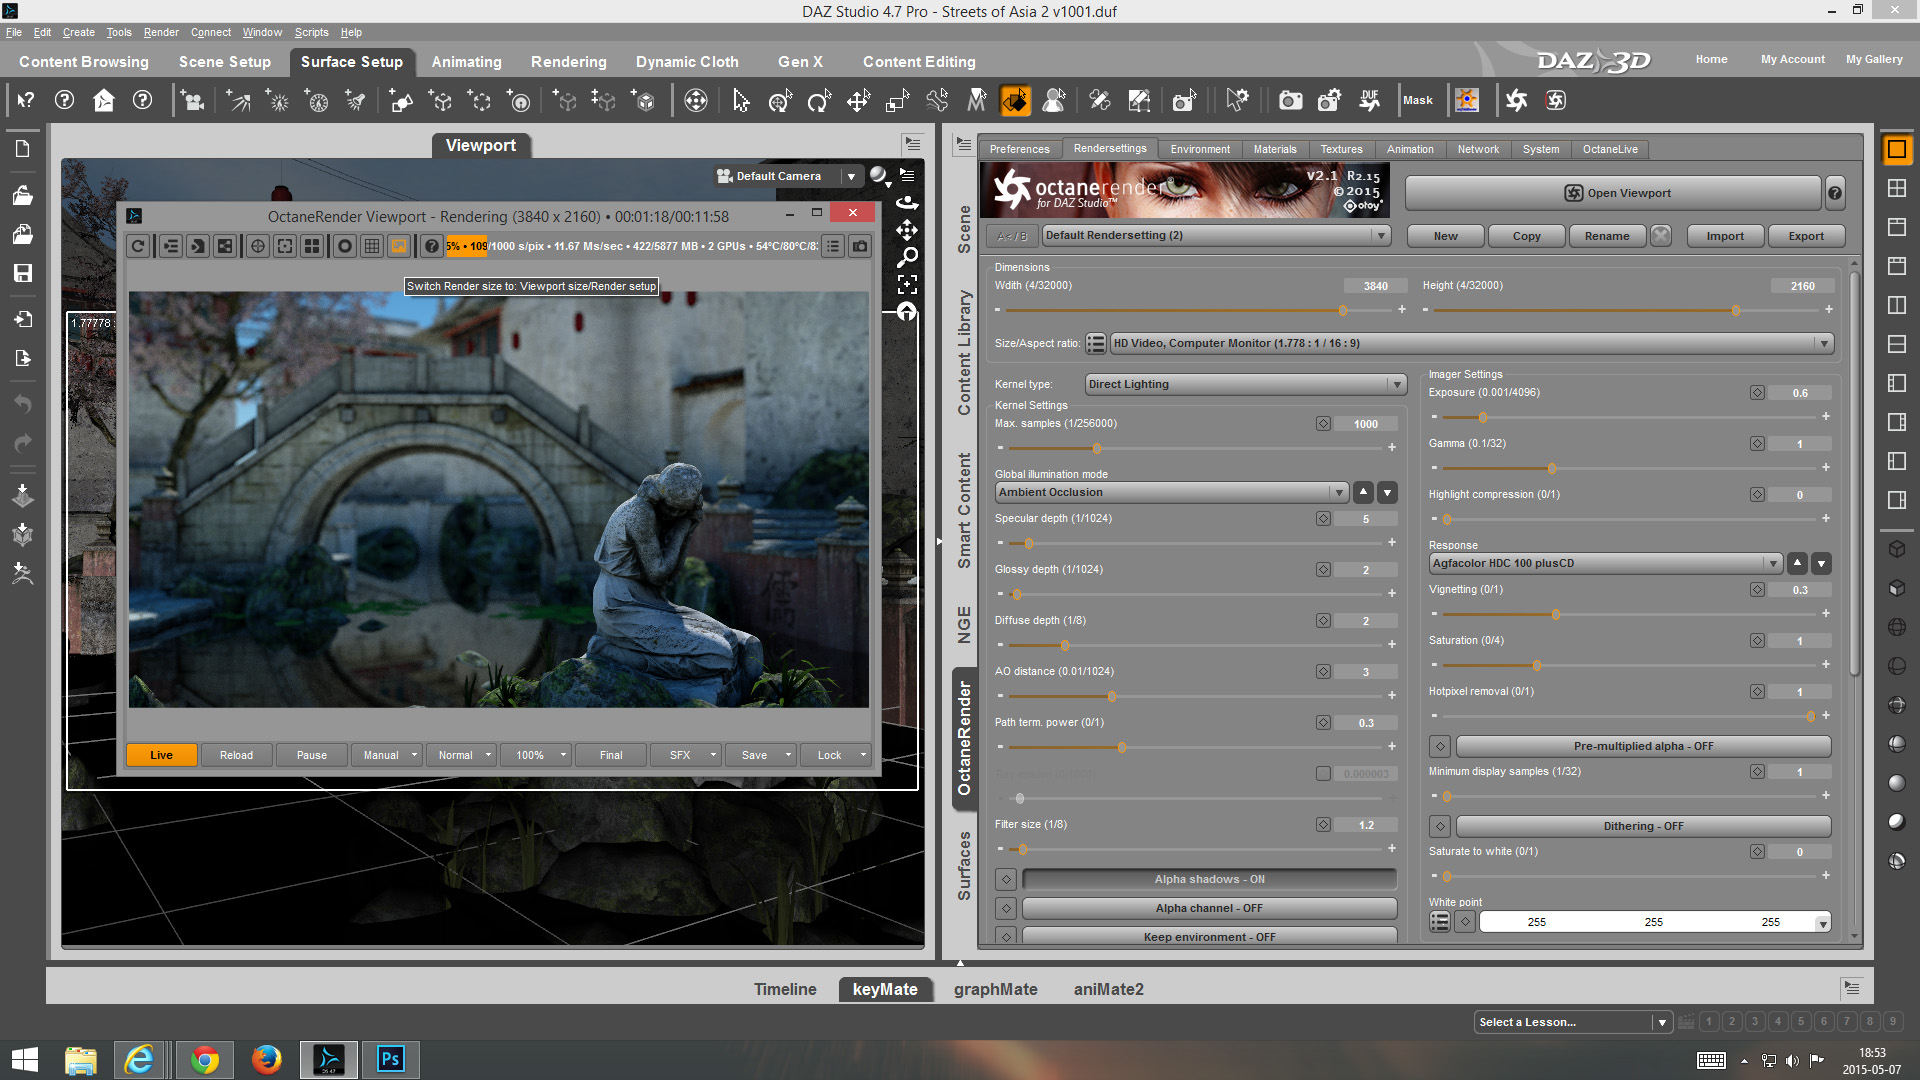
Task: Click snapshot camera icon in Octane viewport toolbar
Action: 860,246
